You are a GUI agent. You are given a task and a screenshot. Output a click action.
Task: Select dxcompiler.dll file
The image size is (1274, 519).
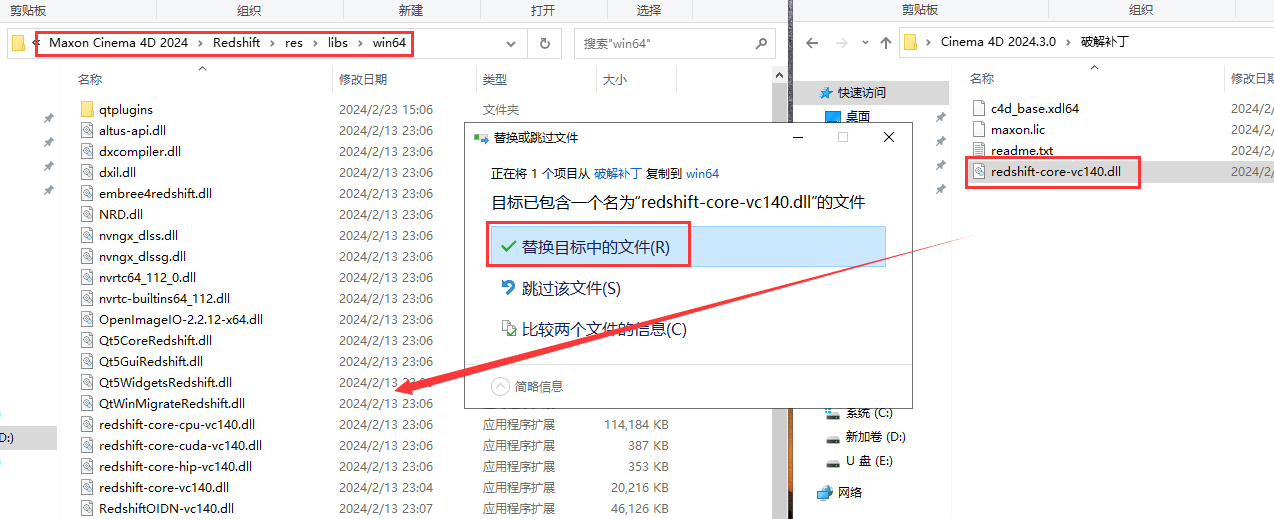[x=140, y=152]
